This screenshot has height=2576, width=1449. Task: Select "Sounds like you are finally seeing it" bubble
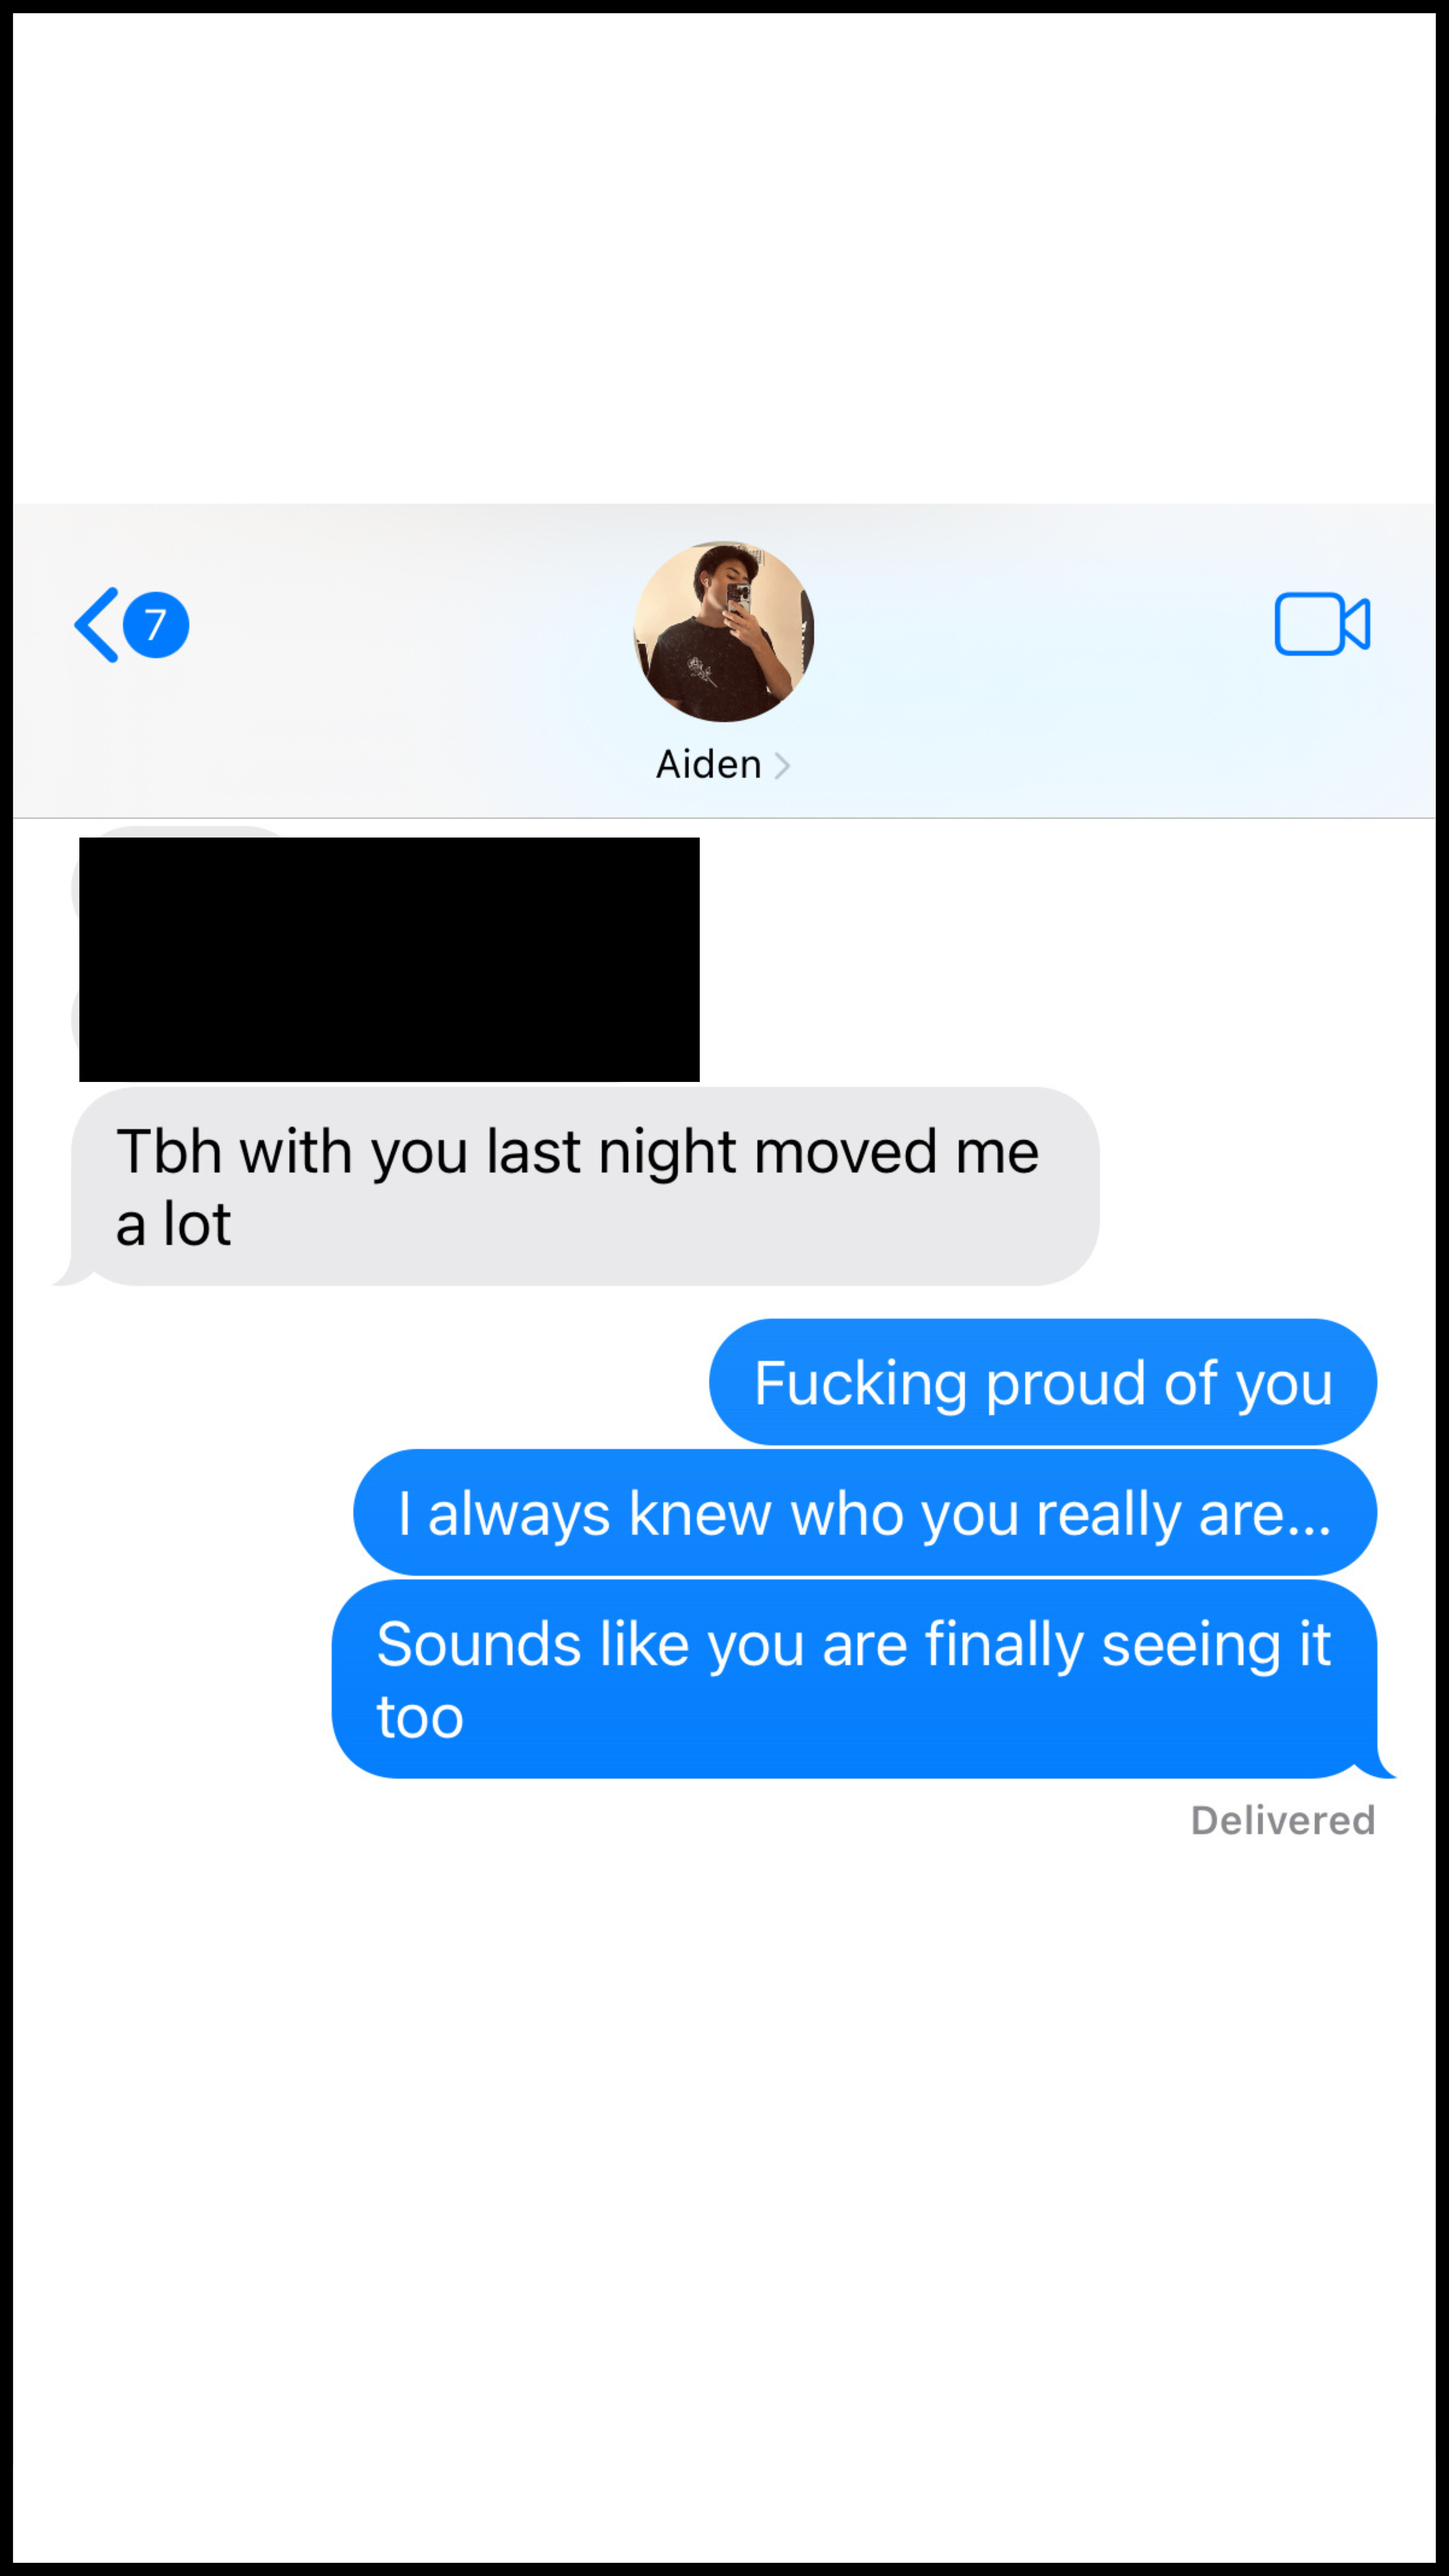[854, 1679]
